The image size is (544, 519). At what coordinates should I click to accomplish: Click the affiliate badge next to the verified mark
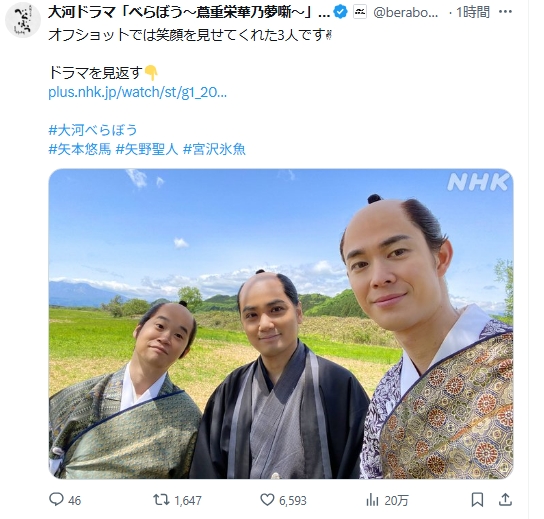tap(360, 12)
